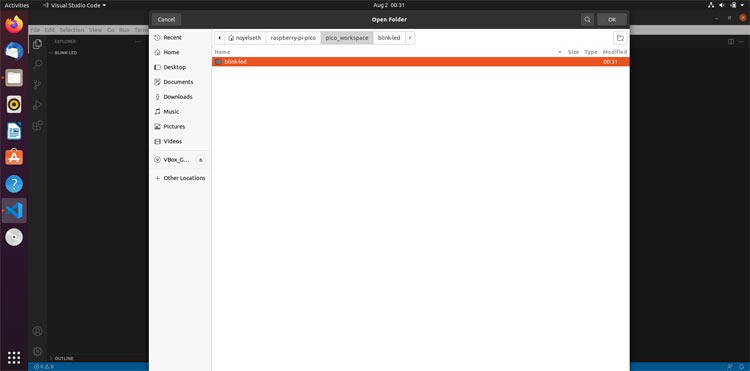
Task: Open VS Code Manage gear icon
Action: pyautogui.click(x=37, y=351)
